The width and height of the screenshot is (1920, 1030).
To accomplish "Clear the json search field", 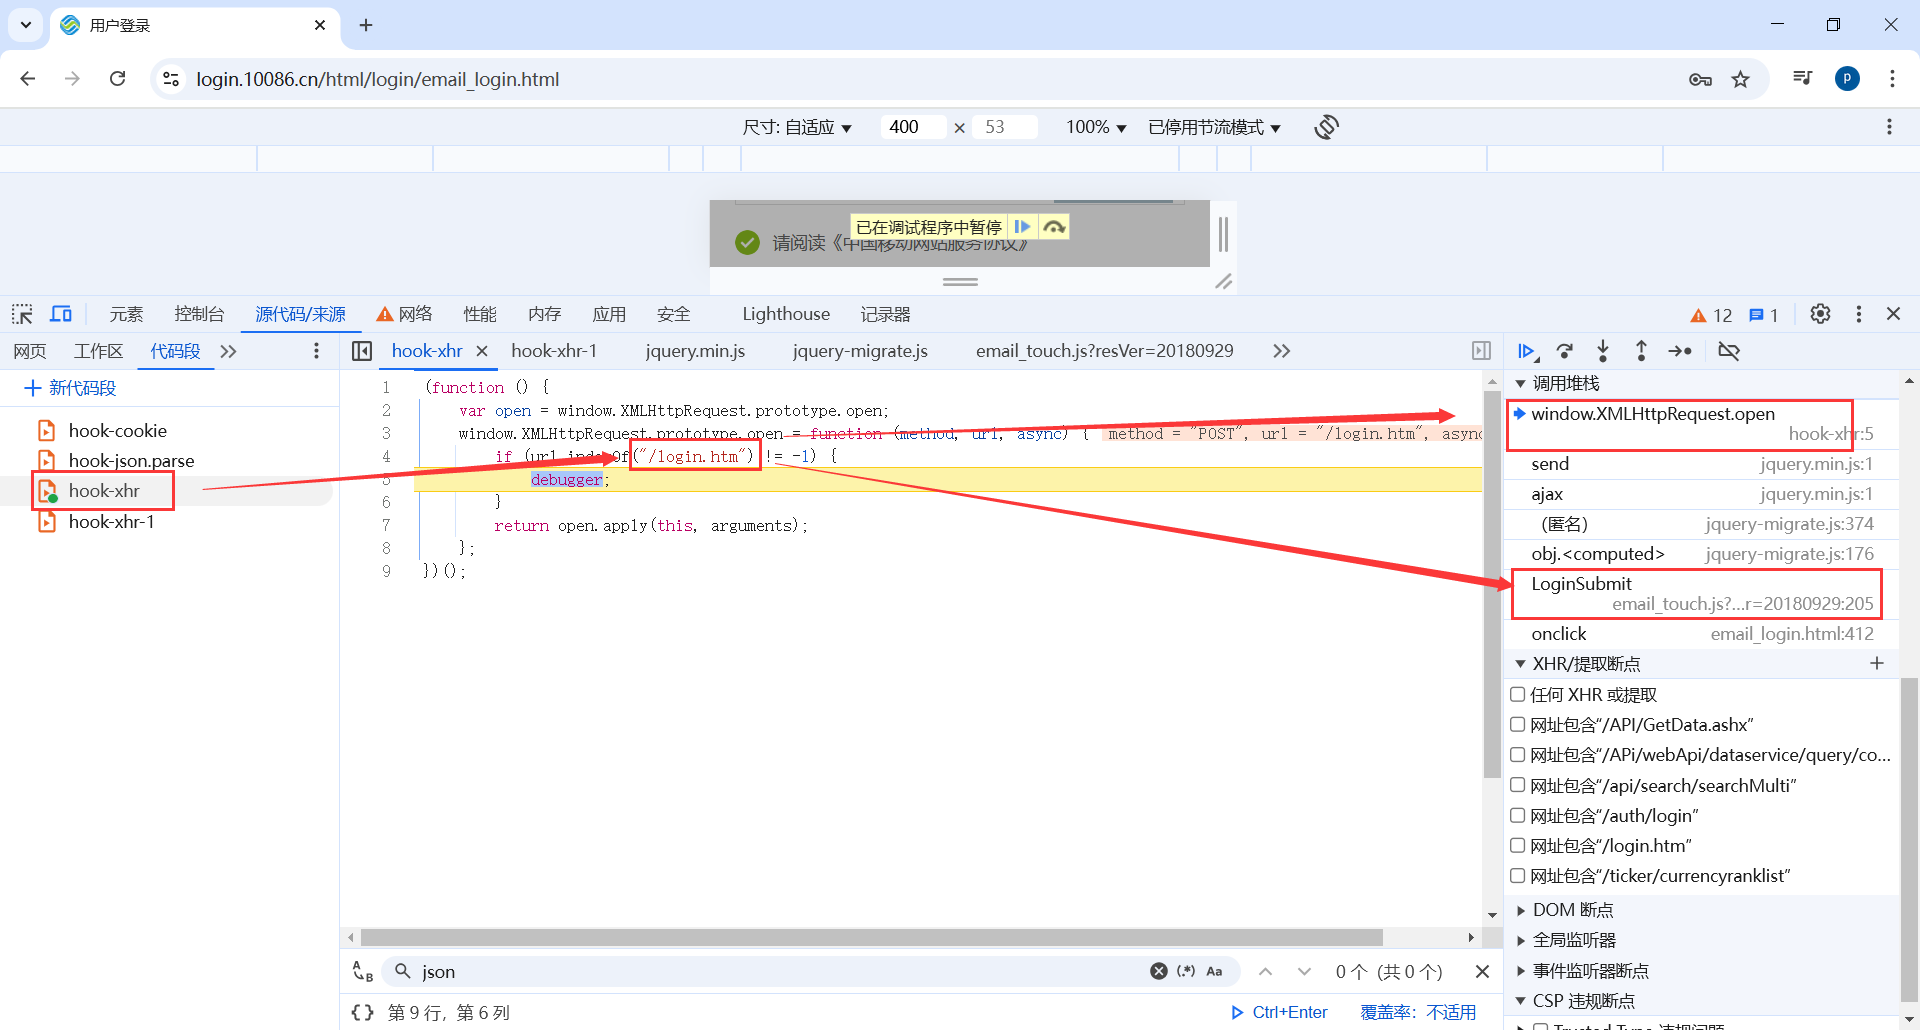I will [x=1159, y=971].
